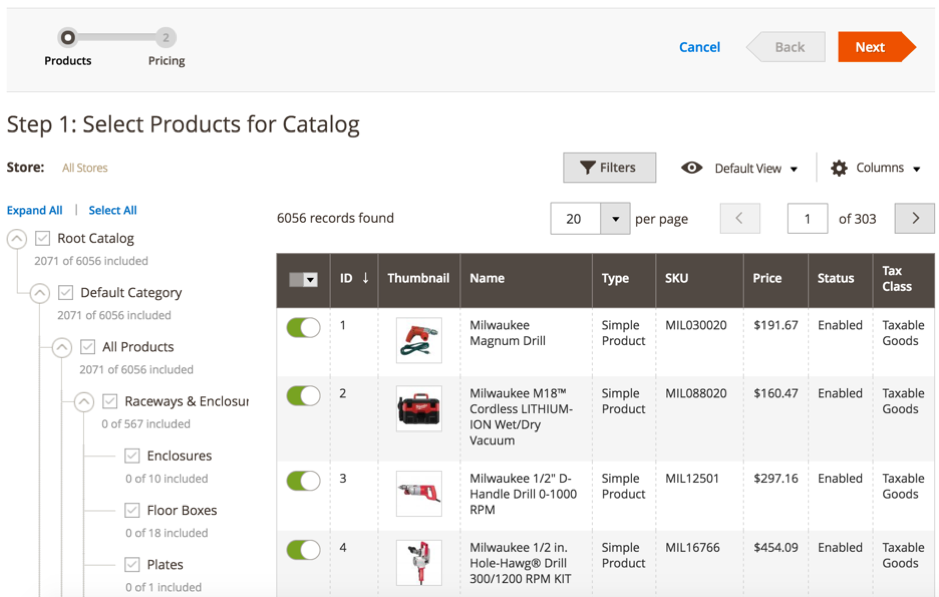The height and width of the screenshot is (597, 939).
Task: Click the Products step circle
Action: [x=68, y=38]
